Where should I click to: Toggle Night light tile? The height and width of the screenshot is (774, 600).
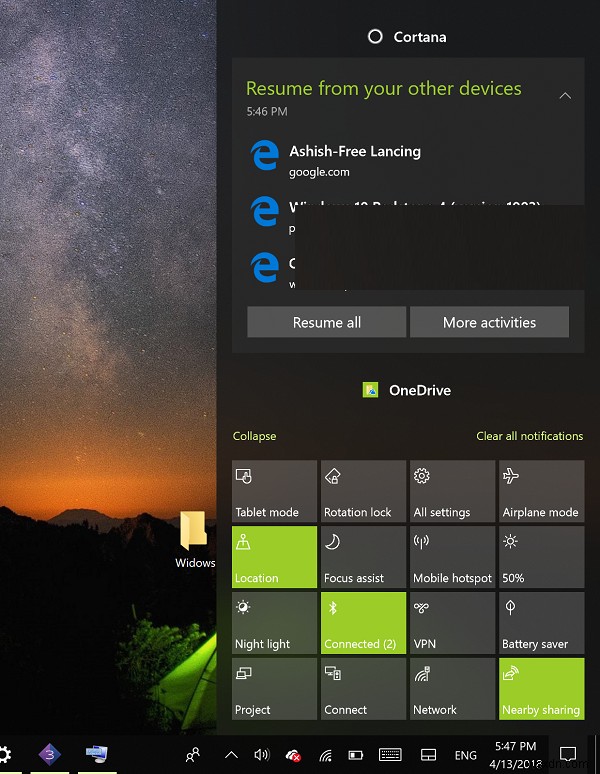click(274, 623)
